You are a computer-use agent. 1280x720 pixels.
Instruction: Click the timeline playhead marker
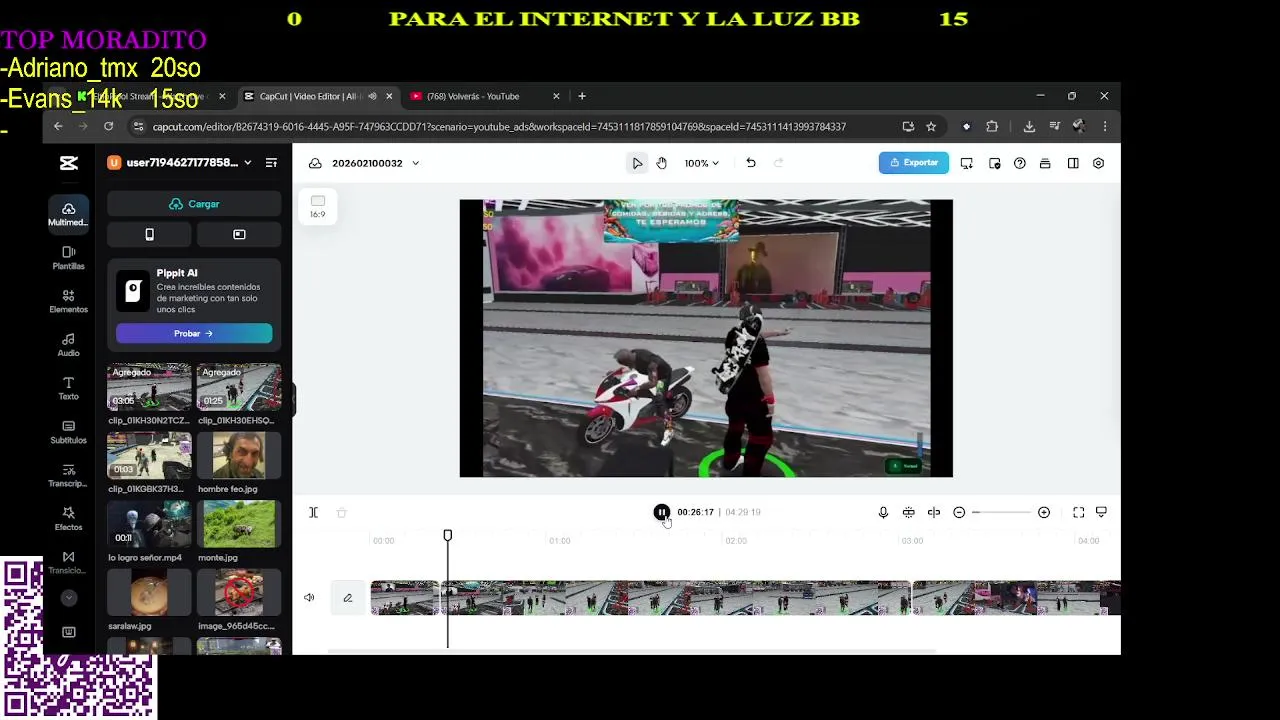pyautogui.click(x=448, y=536)
